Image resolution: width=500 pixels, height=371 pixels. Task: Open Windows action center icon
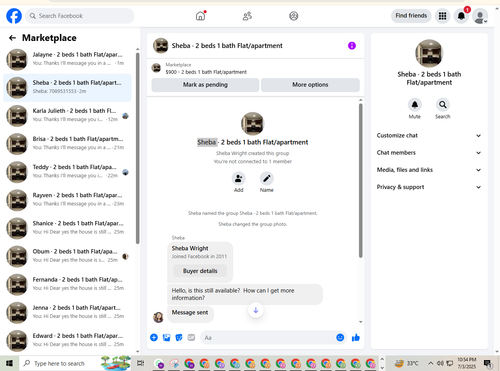pos(487,363)
